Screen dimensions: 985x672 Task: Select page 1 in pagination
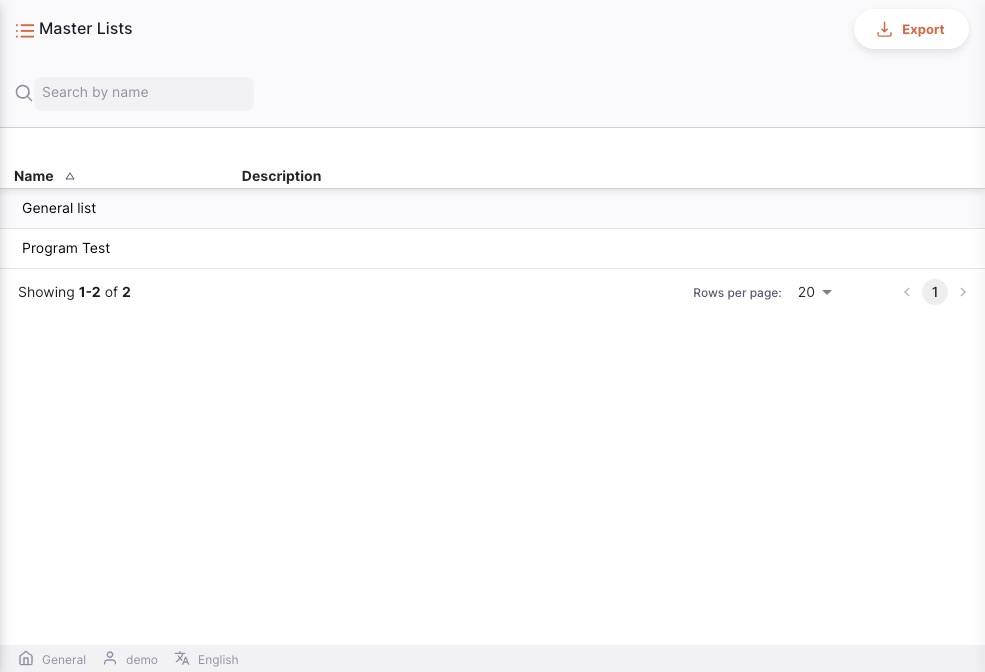tap(935, 292)
